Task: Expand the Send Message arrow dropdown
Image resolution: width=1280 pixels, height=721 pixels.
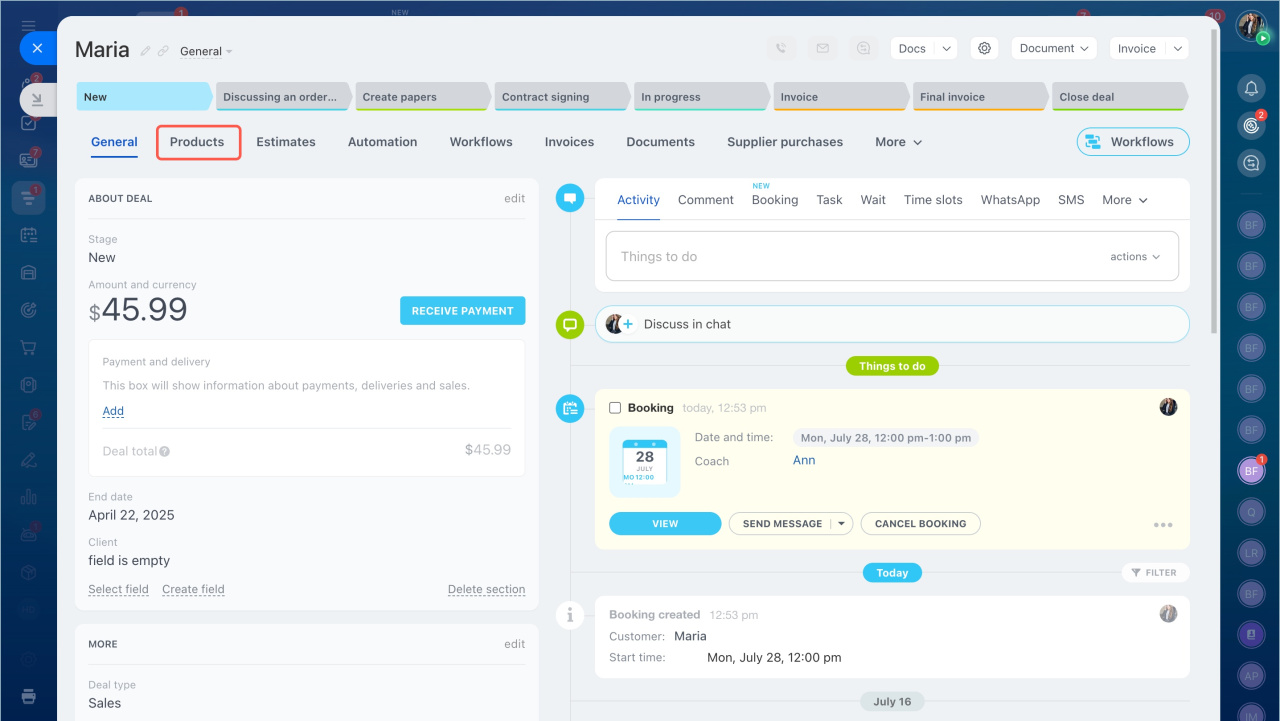Action: [x=842, y=524]
